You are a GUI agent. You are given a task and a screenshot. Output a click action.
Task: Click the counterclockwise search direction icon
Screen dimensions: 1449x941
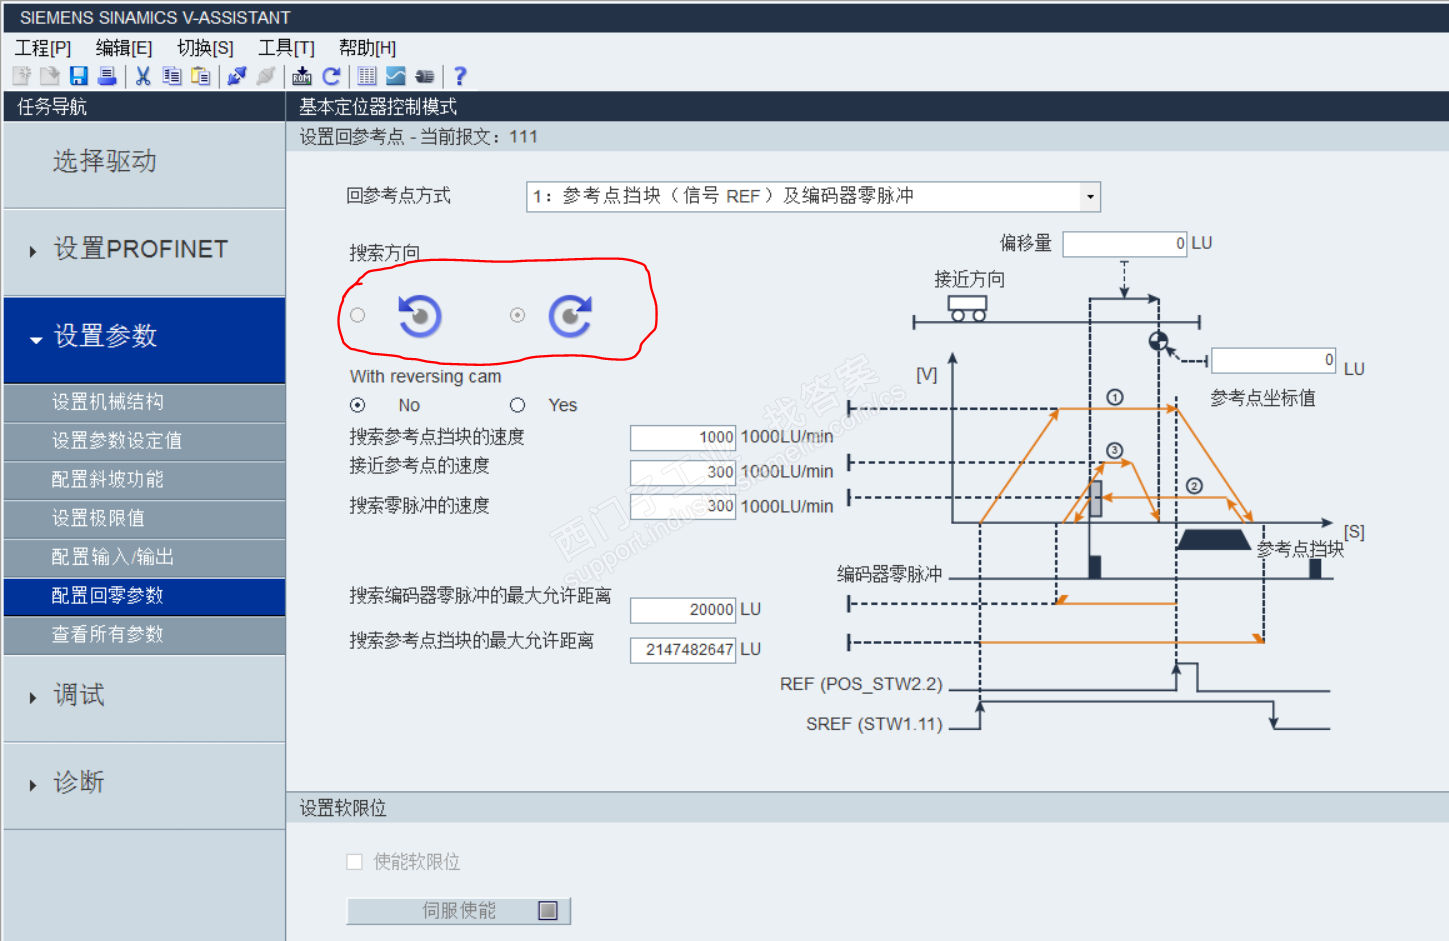(x=420, y=316)
